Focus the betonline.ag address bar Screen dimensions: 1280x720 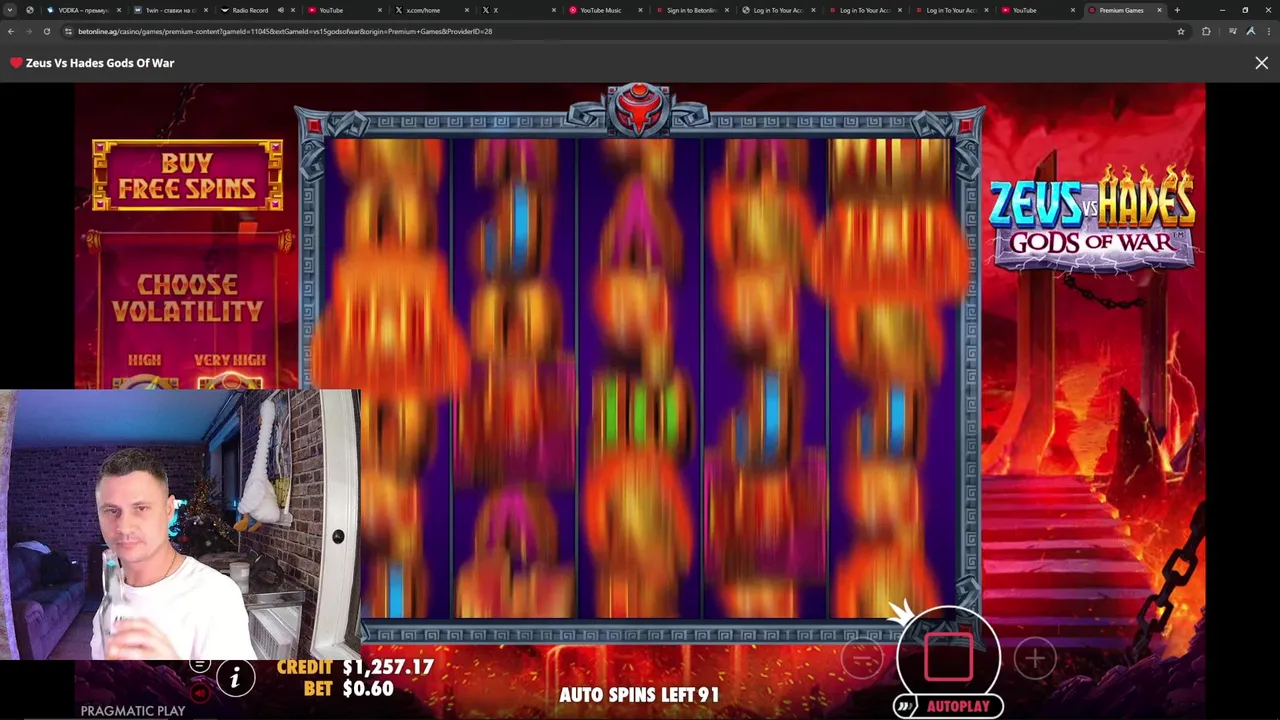[x=620, y=31]
